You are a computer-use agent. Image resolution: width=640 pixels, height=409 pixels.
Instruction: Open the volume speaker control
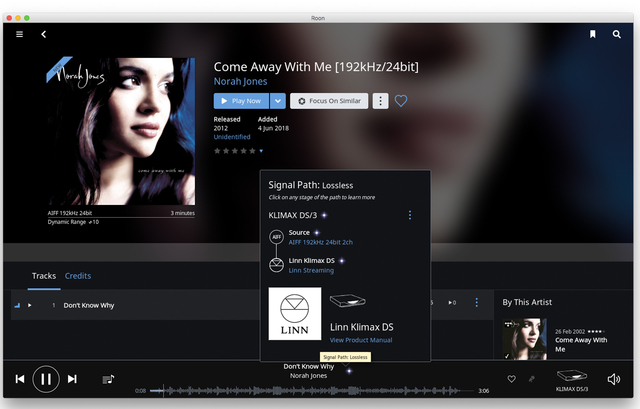tap(613, 379)
